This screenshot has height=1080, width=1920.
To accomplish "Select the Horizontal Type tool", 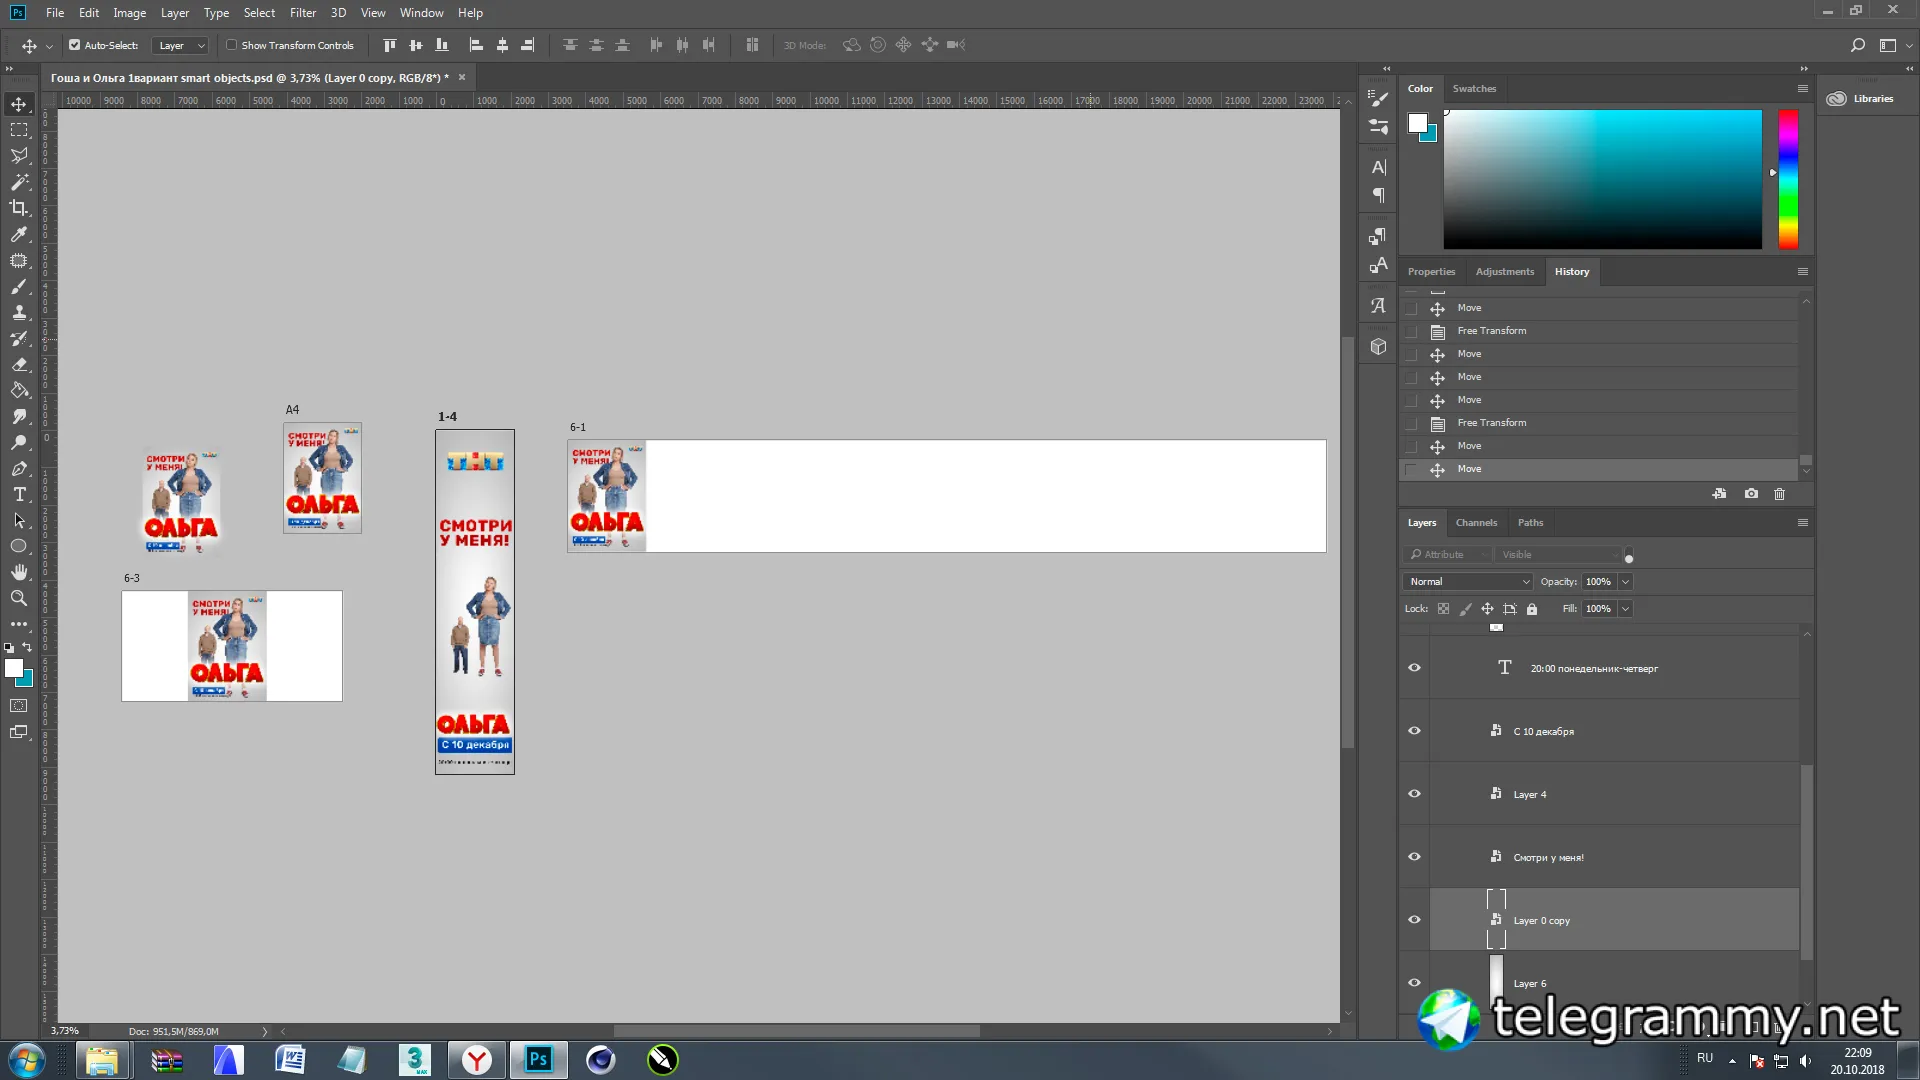I will (19, 494).
